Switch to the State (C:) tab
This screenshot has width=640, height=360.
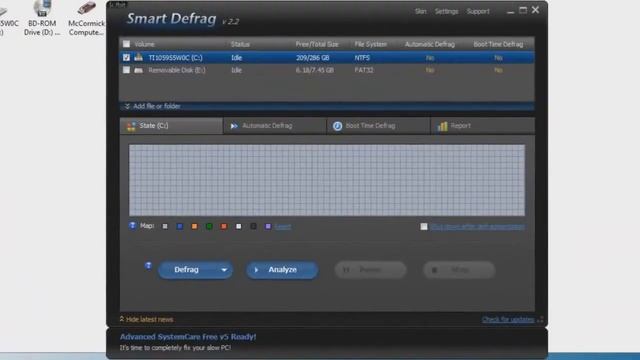click(x=171, y=126)
